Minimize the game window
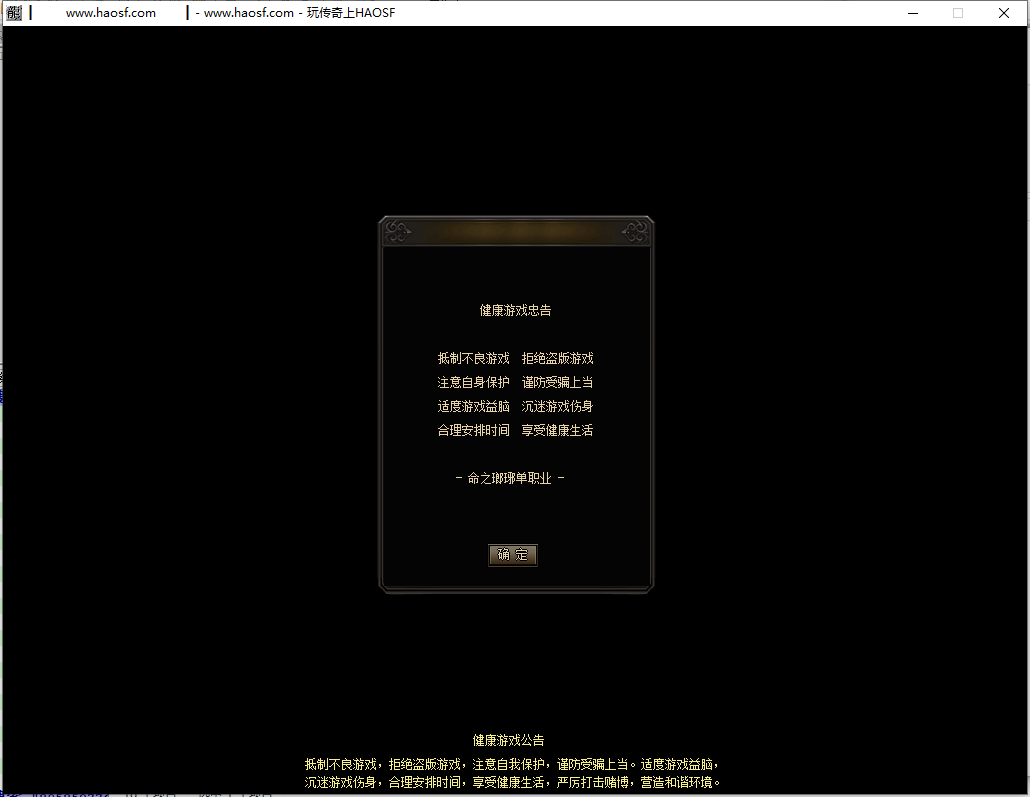Image resolution: width=1030 pixels, height=797 pixels. click(911, 13)
